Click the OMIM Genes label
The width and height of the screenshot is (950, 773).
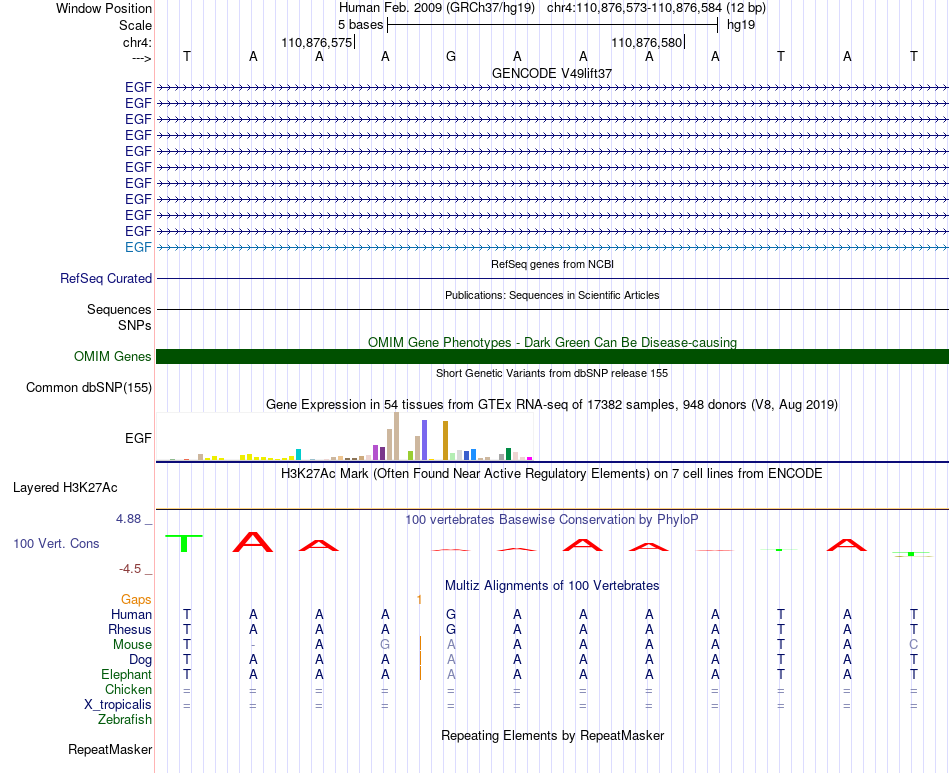click(x=113, y=356)
